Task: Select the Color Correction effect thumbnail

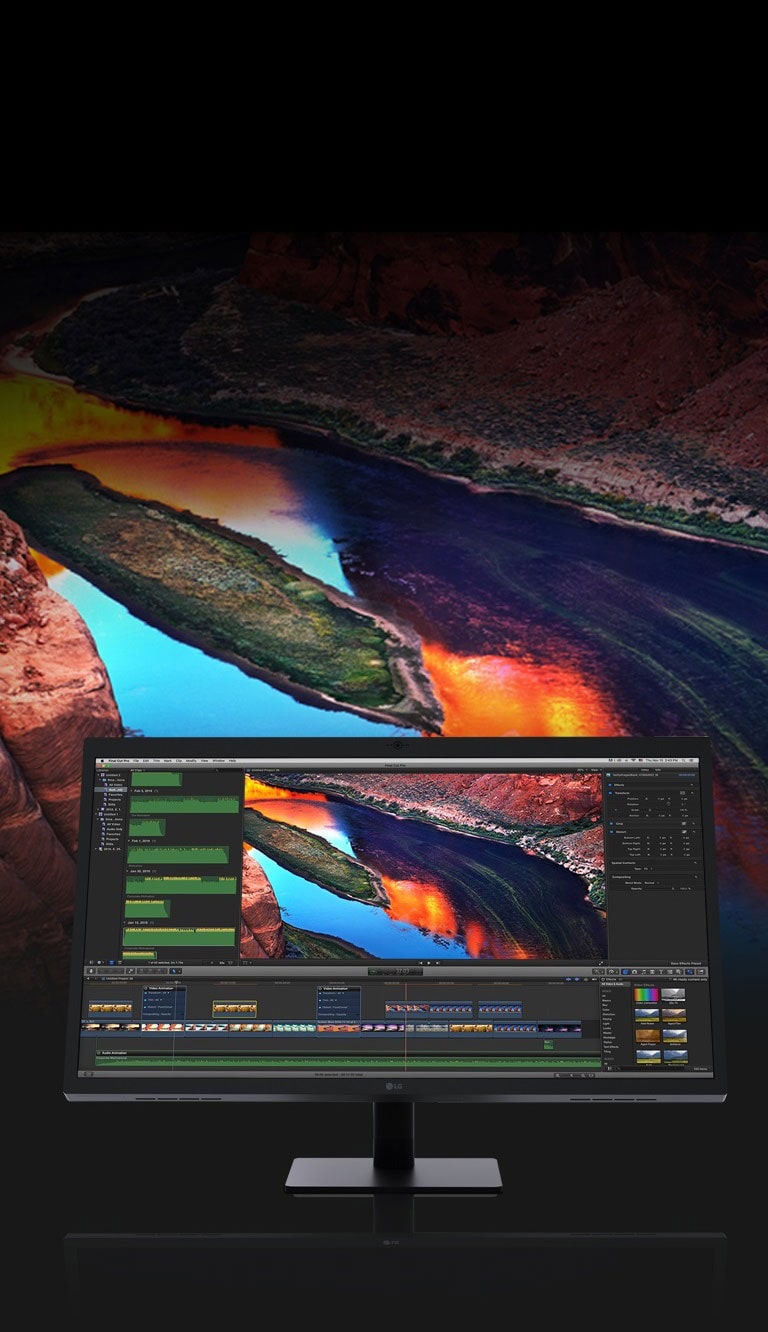Action: tap(646, 995)
